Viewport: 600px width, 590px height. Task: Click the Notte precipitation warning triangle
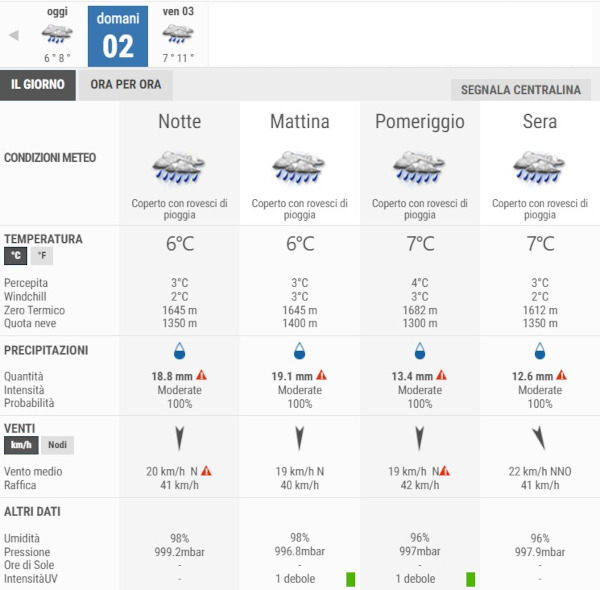click(x=201, y=376)
